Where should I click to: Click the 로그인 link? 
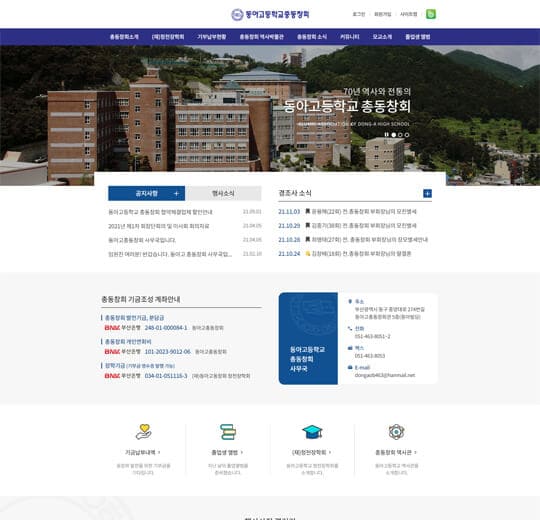coord(359,14)
